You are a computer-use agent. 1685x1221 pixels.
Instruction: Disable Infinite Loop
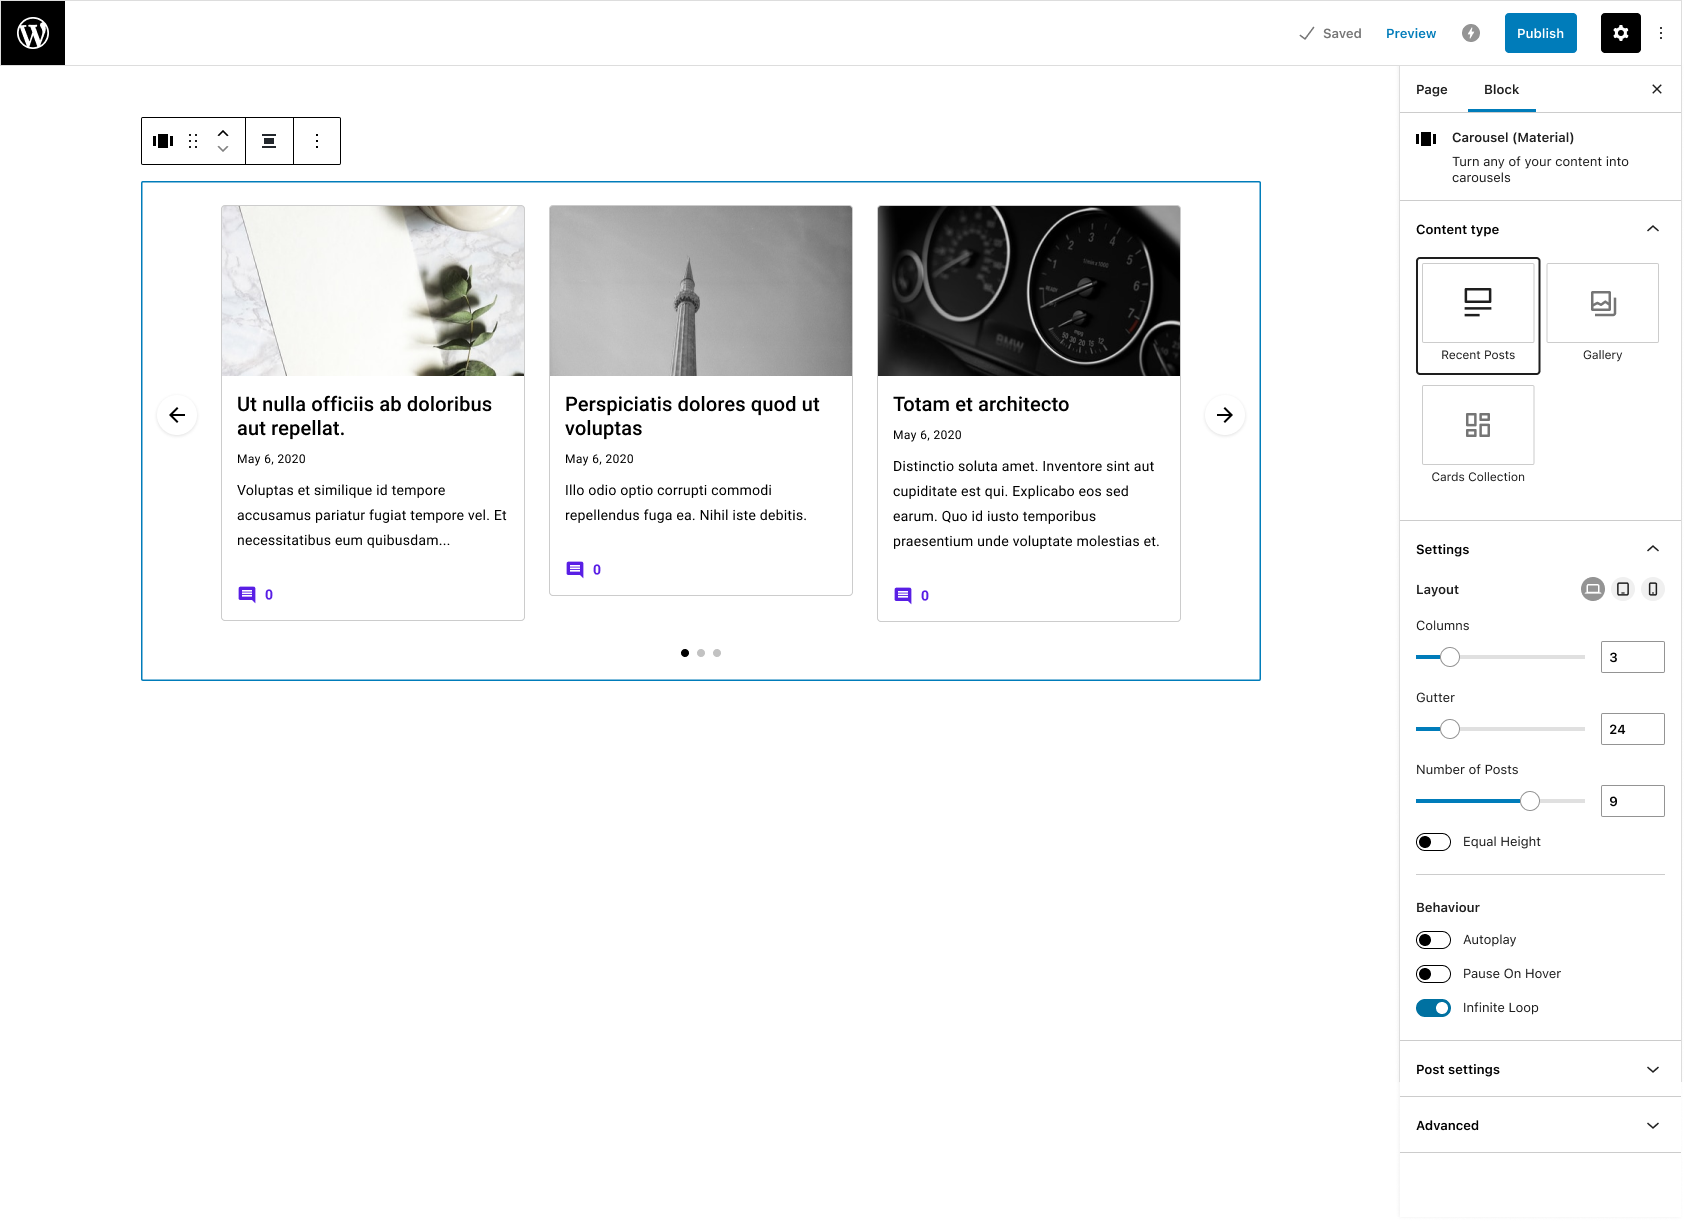click(1433, 1007)
